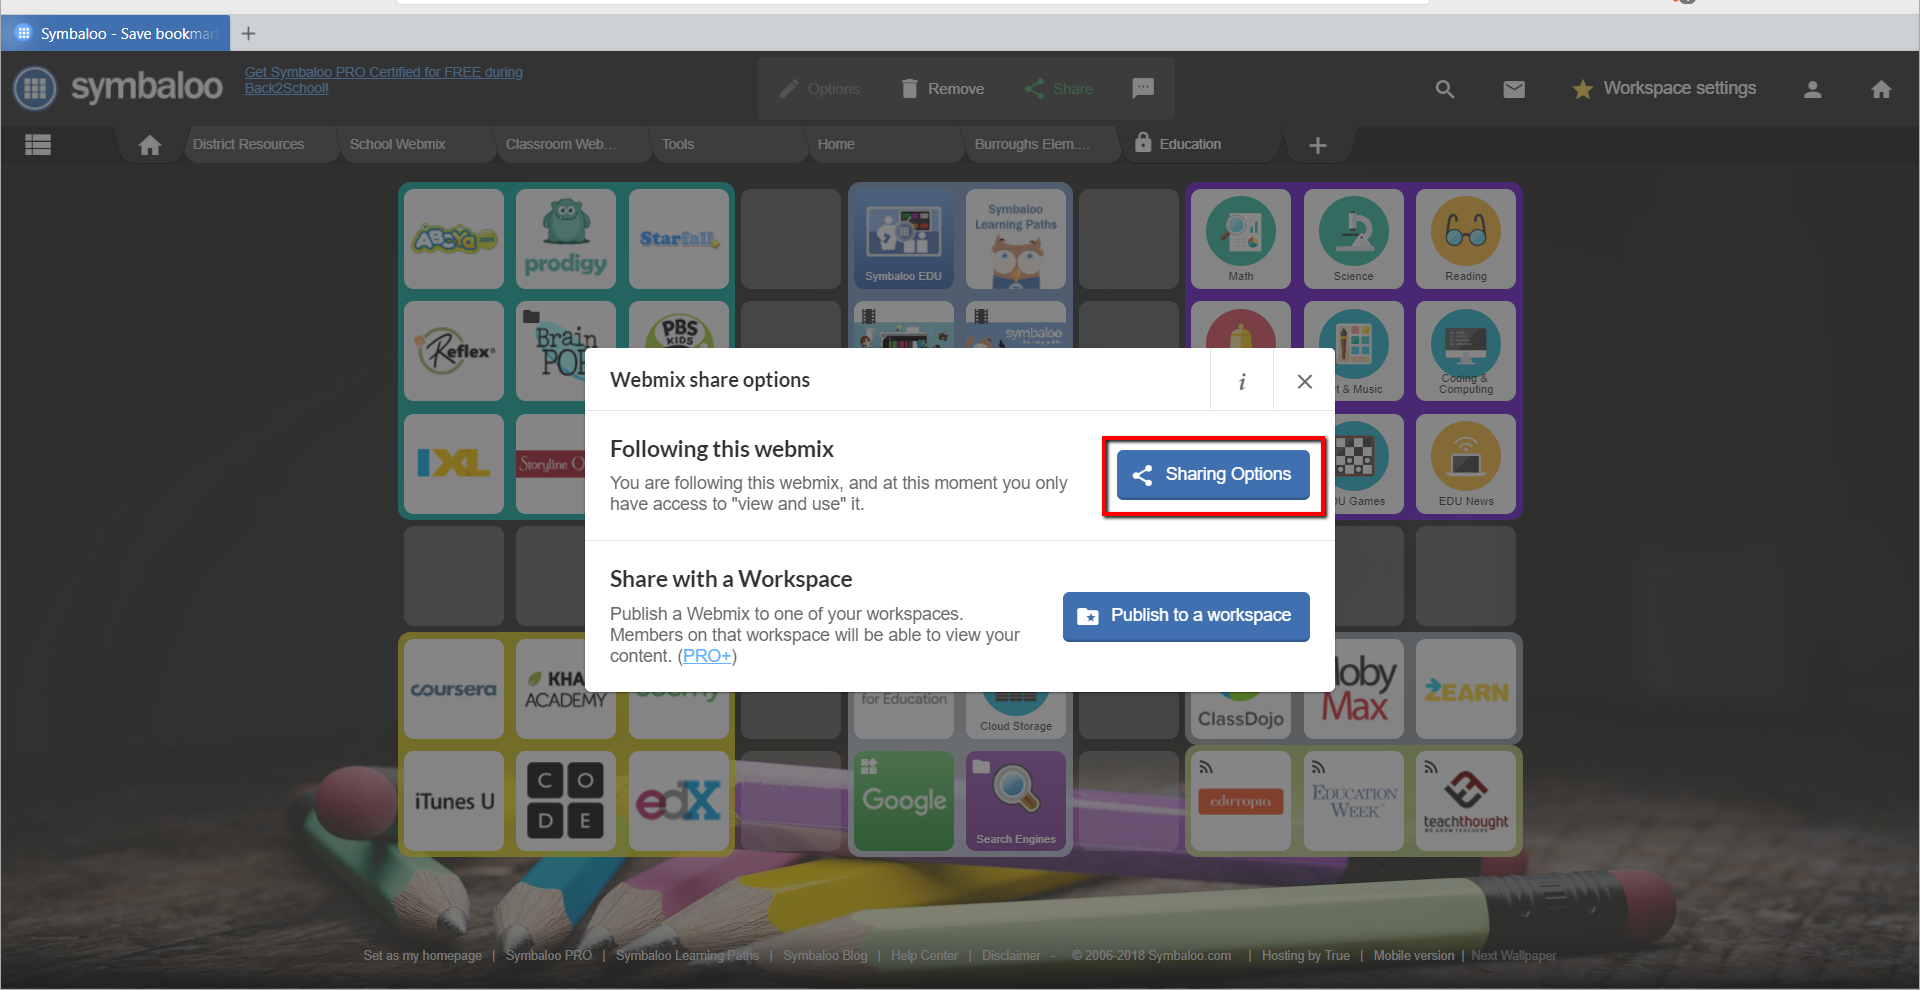
Task: Open the ABCya tile
Action: click(x=454, y=239)
